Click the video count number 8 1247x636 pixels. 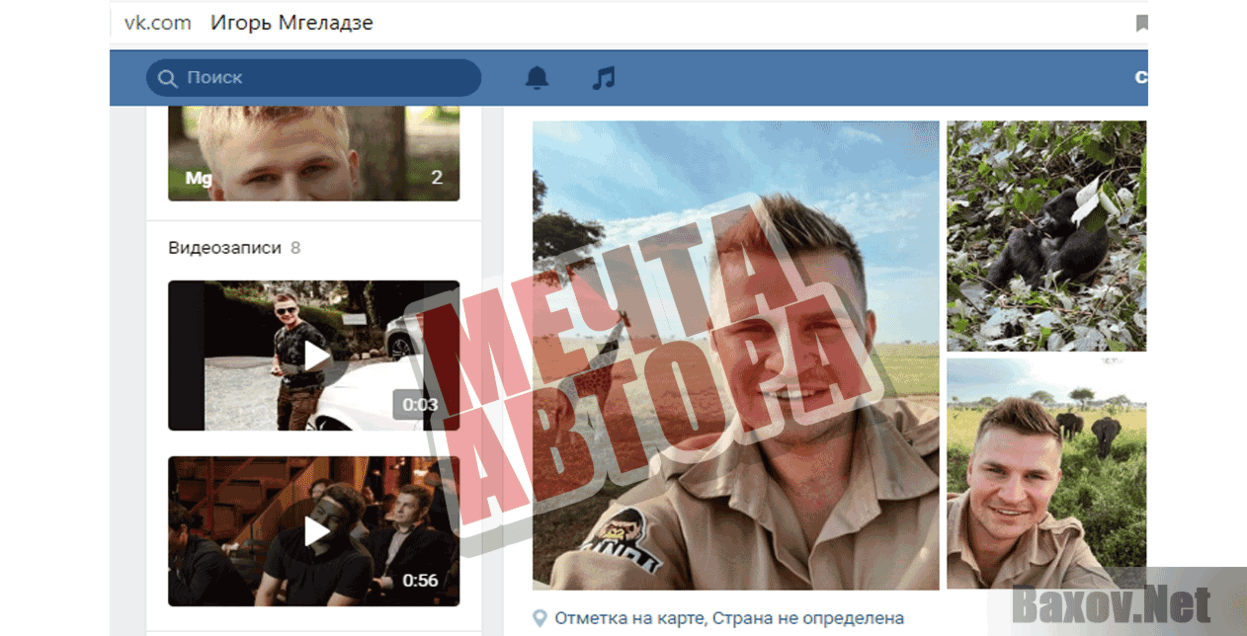tap(295, 248)
